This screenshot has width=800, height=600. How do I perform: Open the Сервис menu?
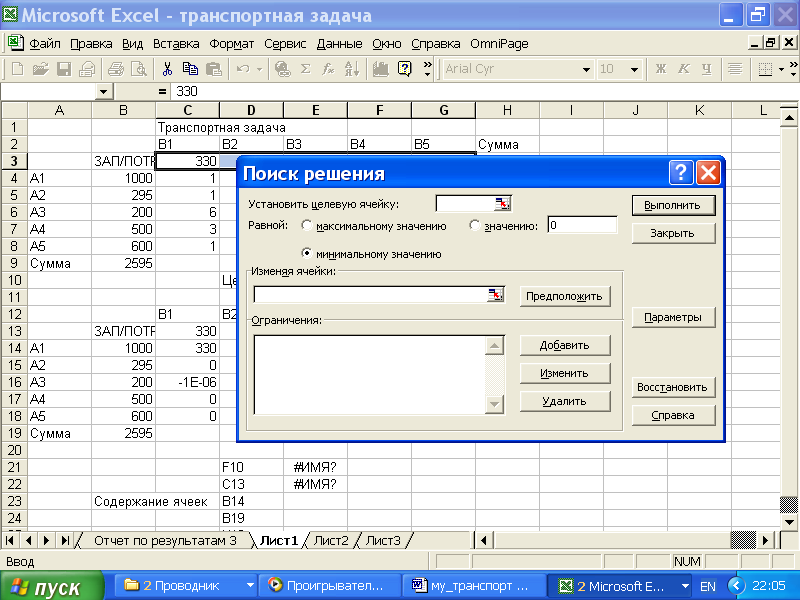[x=285, y=44]
